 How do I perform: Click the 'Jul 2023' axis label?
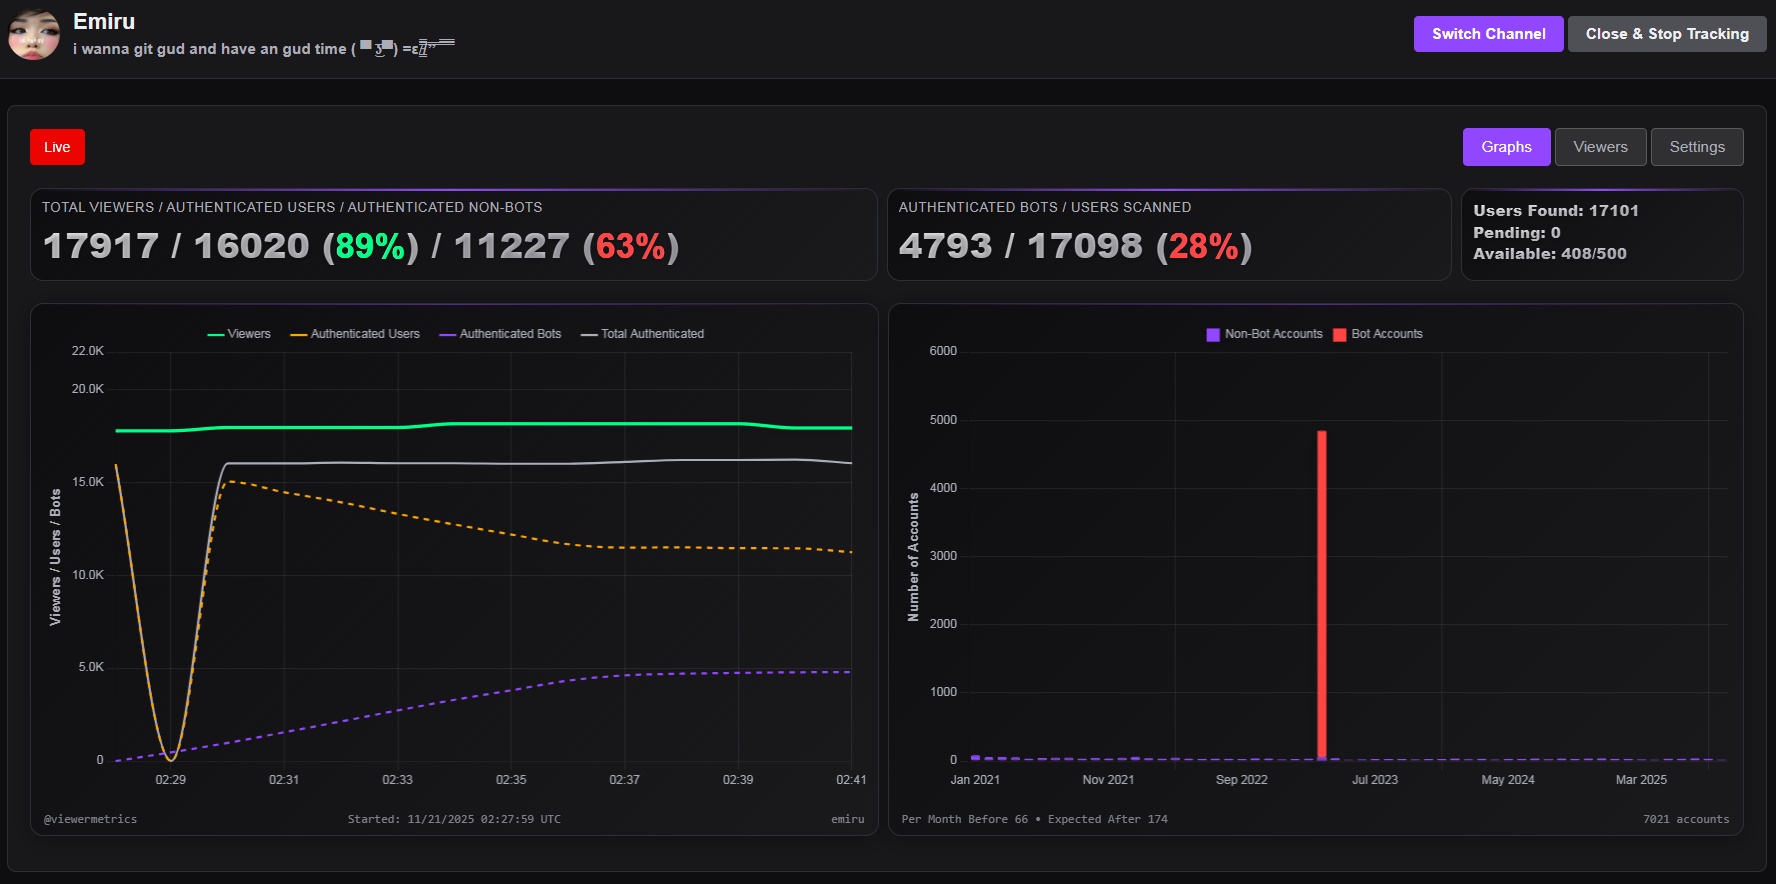tap(1375, 780)
